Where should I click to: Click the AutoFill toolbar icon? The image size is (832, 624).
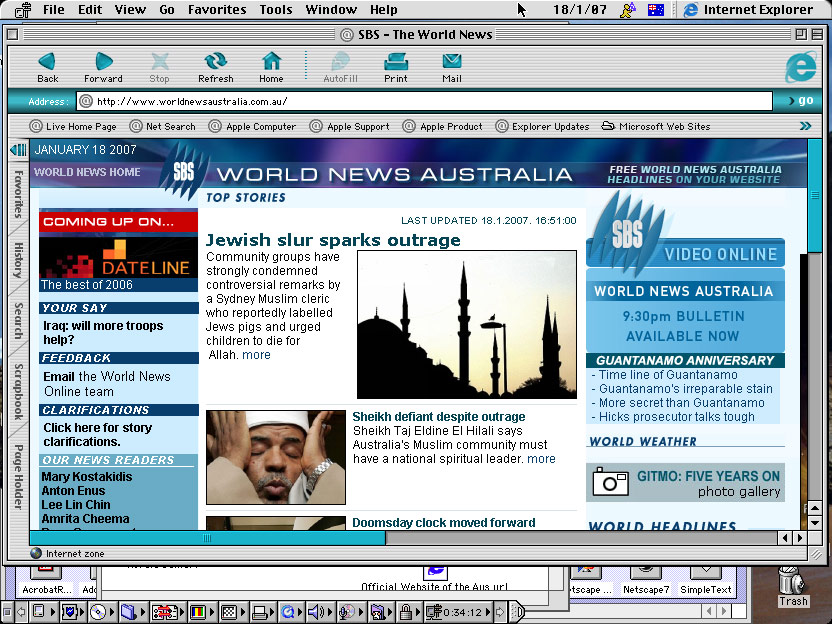[x=340, y=67]
